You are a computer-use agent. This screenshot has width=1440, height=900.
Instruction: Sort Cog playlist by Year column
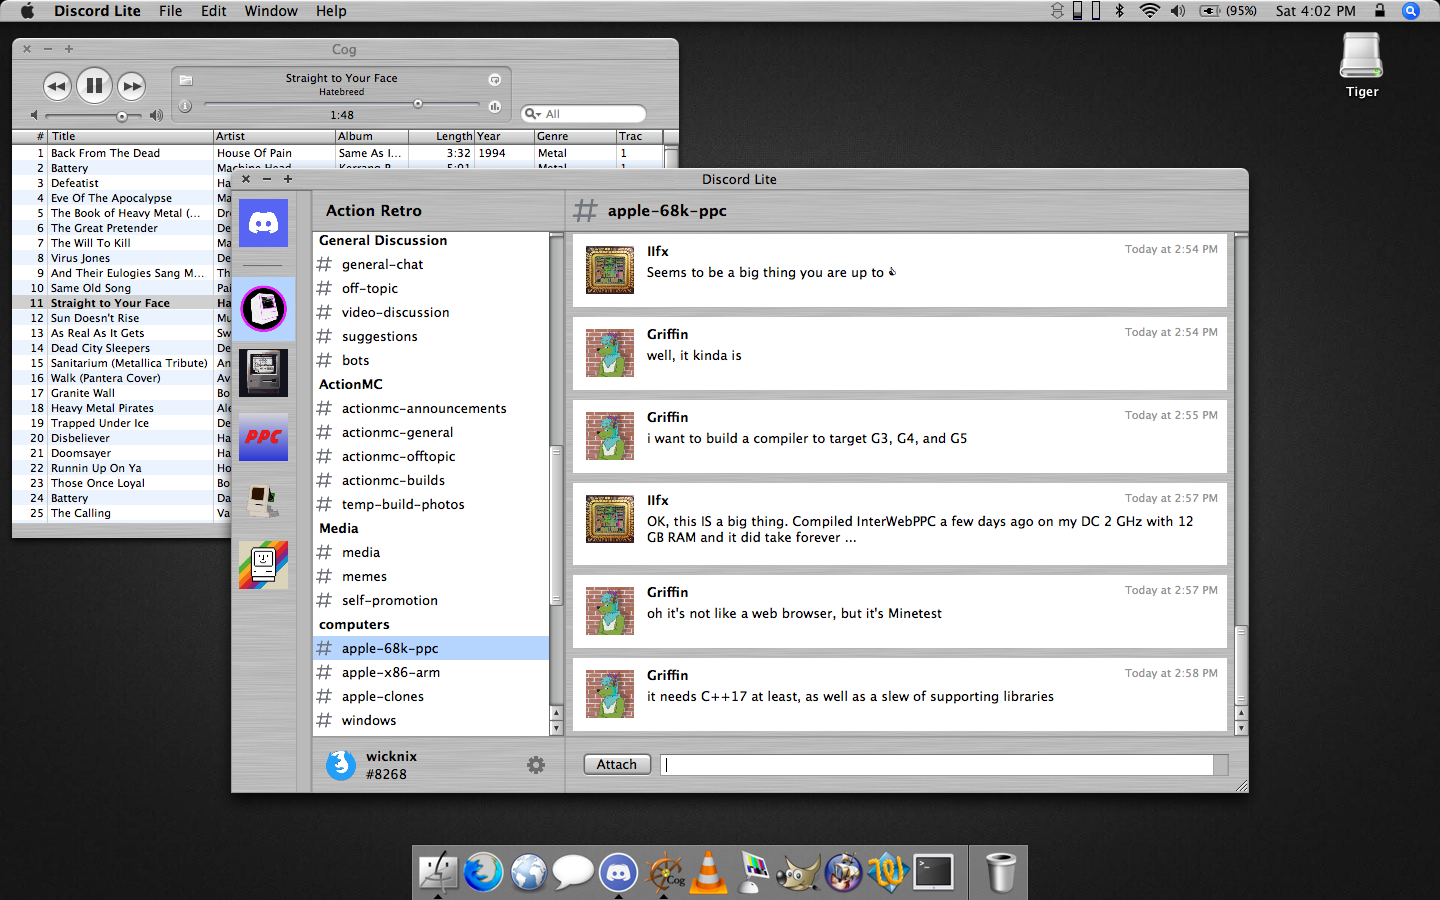pyautogui.click(x=504, y=136)
